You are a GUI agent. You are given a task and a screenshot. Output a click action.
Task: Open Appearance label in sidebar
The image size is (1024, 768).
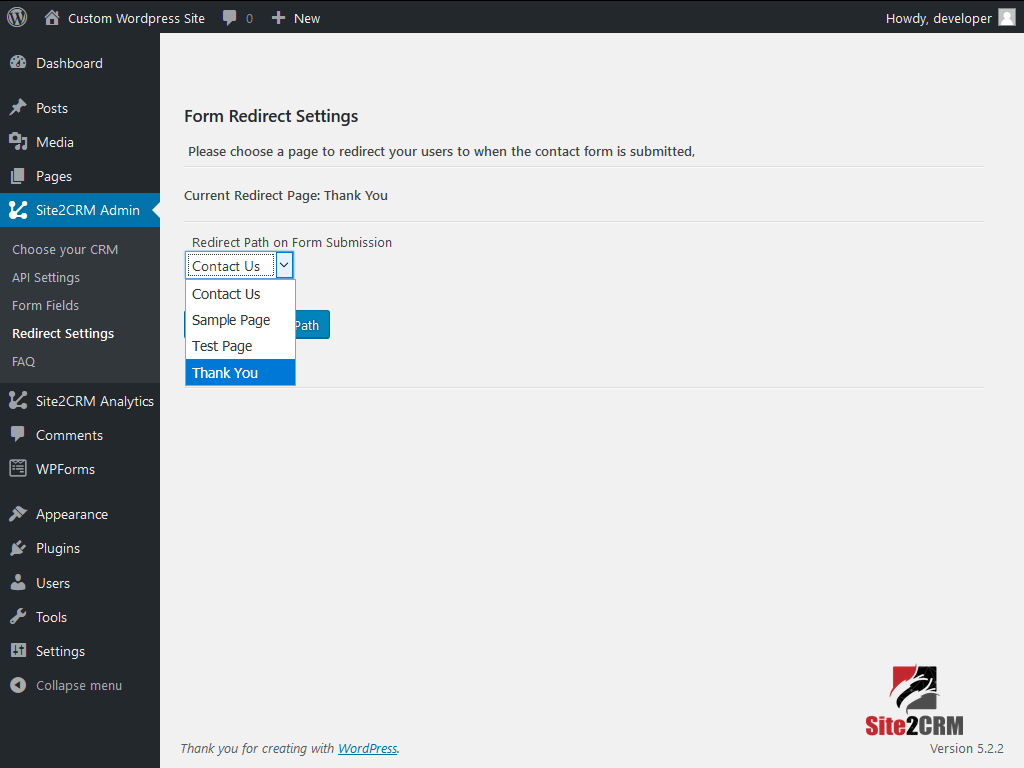[x=72, y=515]
